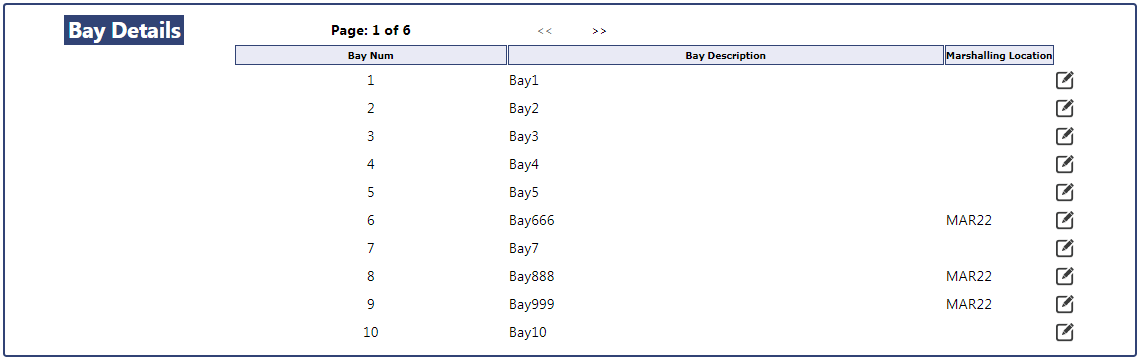The image size is (1140, 360).
Task: Edit the Bay10 entry
Action: pos(1064,332)
